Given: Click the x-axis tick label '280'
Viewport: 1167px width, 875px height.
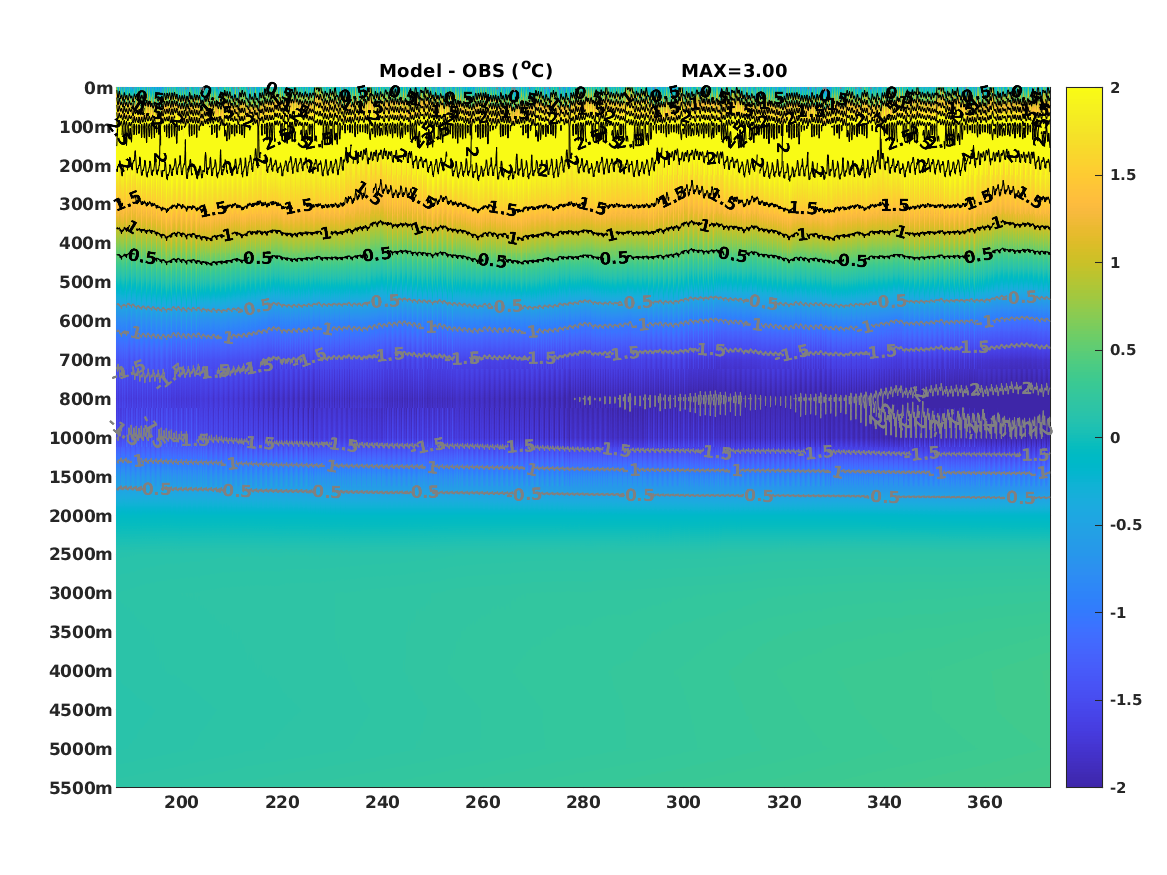Looking at the screenshot, I should 584,802.
